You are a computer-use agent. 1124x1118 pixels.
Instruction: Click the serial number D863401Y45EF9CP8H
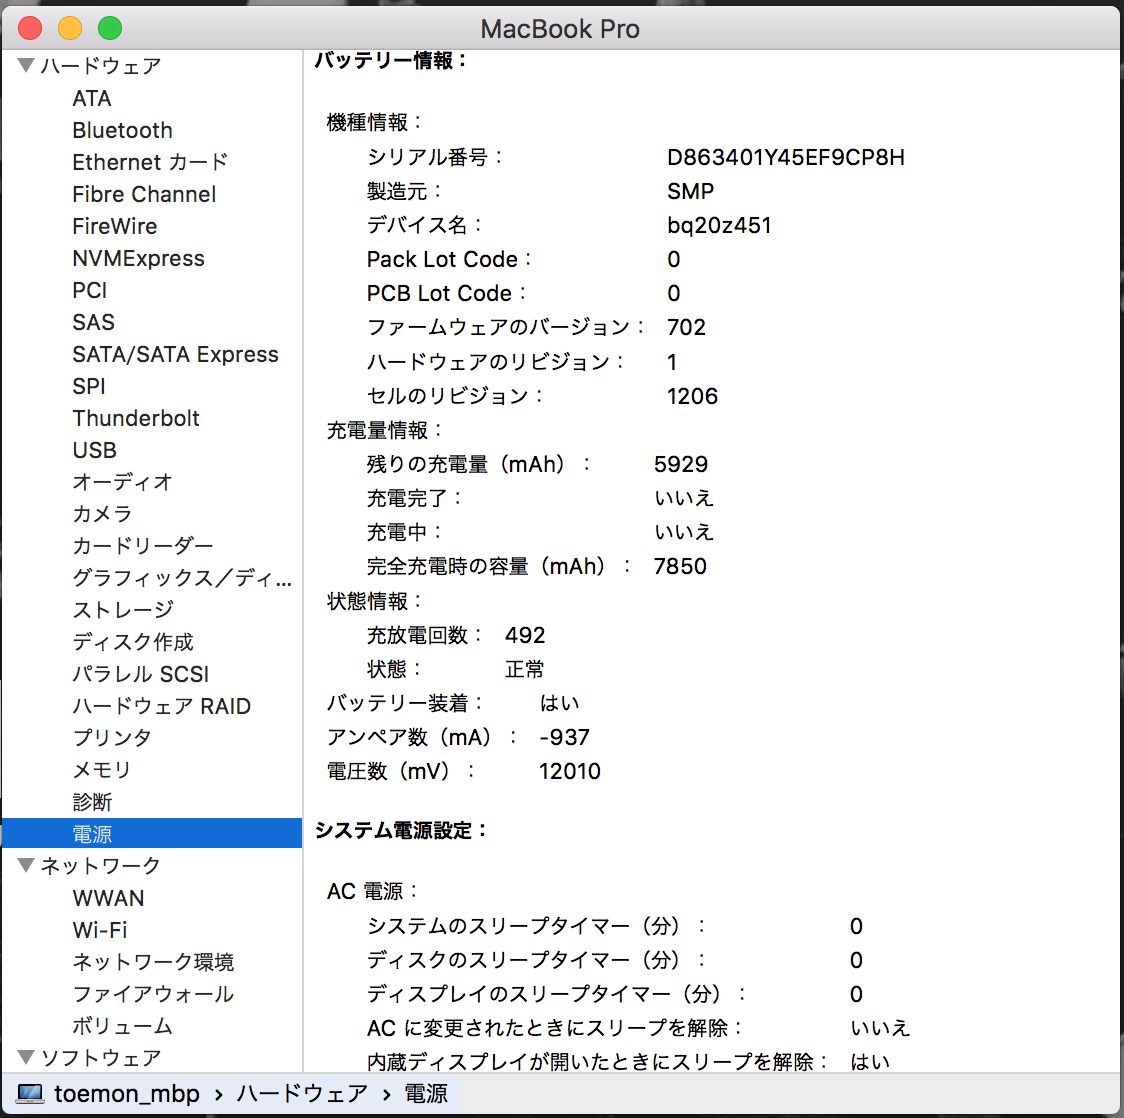786,157
